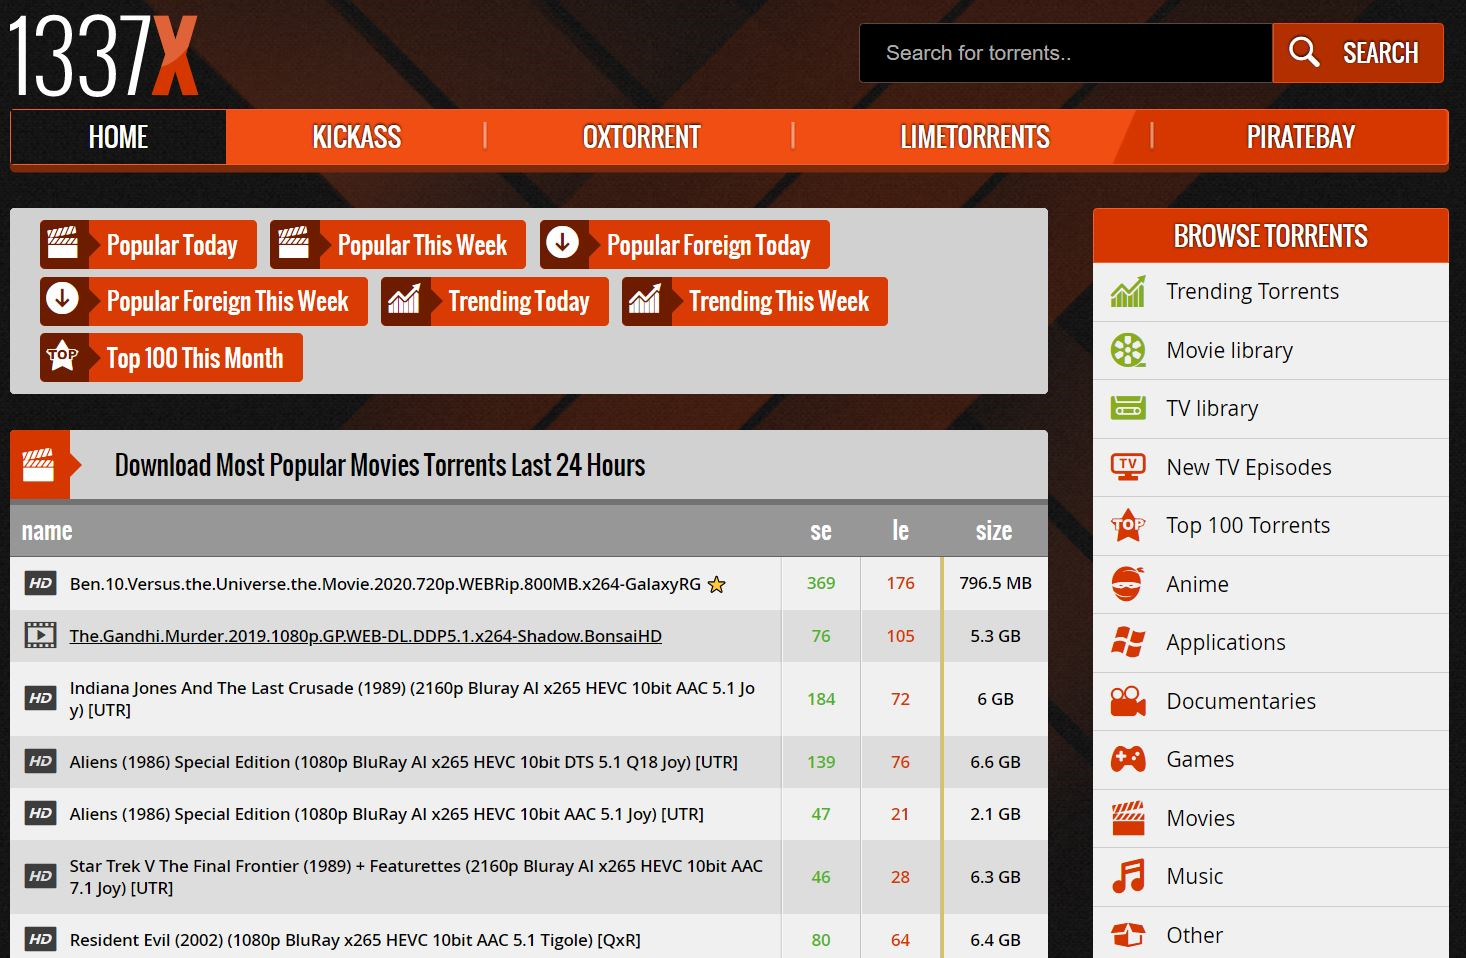Click the 796.5 MB size cell

995,583
